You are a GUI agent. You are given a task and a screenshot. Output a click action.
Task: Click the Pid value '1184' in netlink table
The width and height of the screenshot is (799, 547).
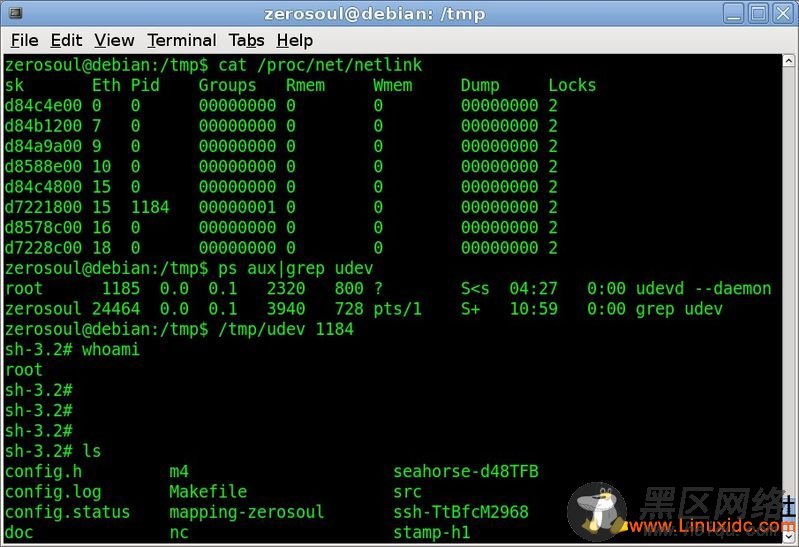tap(150, 207)
